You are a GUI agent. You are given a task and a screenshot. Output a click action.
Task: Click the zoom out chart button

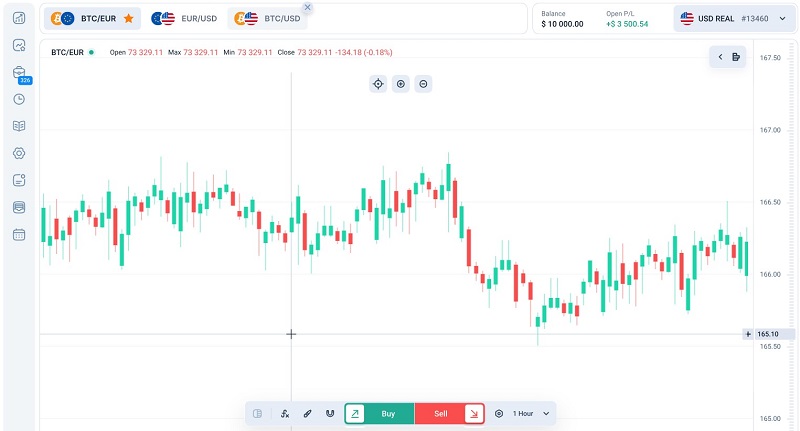pyautogui.click(x=424, y=84)
